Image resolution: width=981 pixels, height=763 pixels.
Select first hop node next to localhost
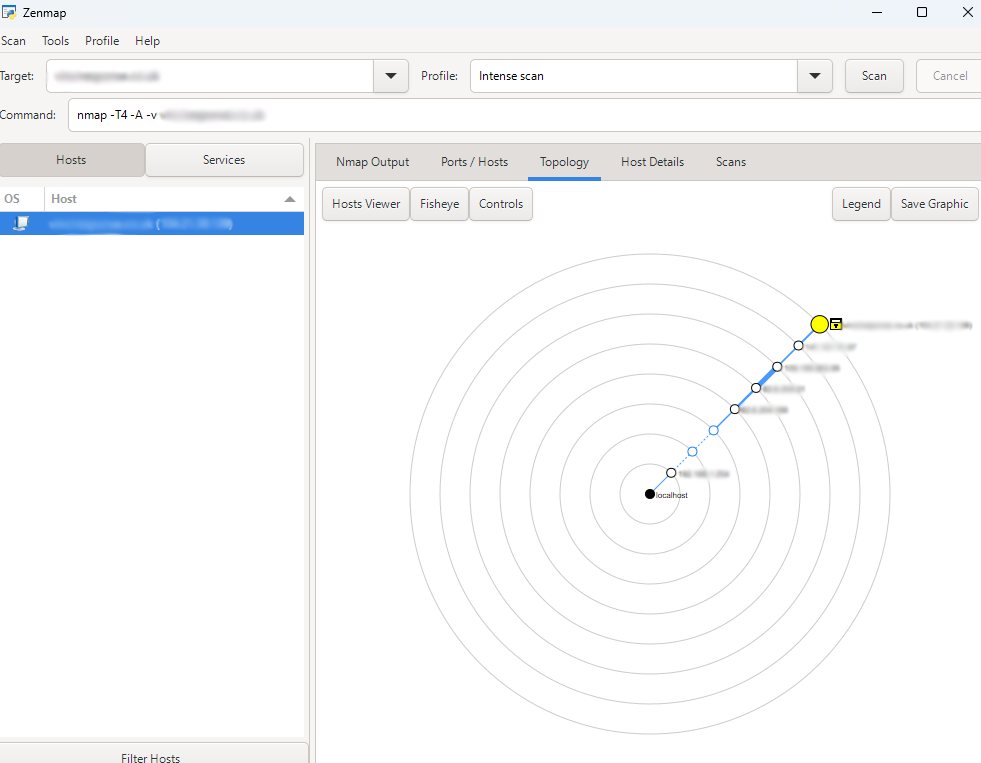(x=671, y=473)
